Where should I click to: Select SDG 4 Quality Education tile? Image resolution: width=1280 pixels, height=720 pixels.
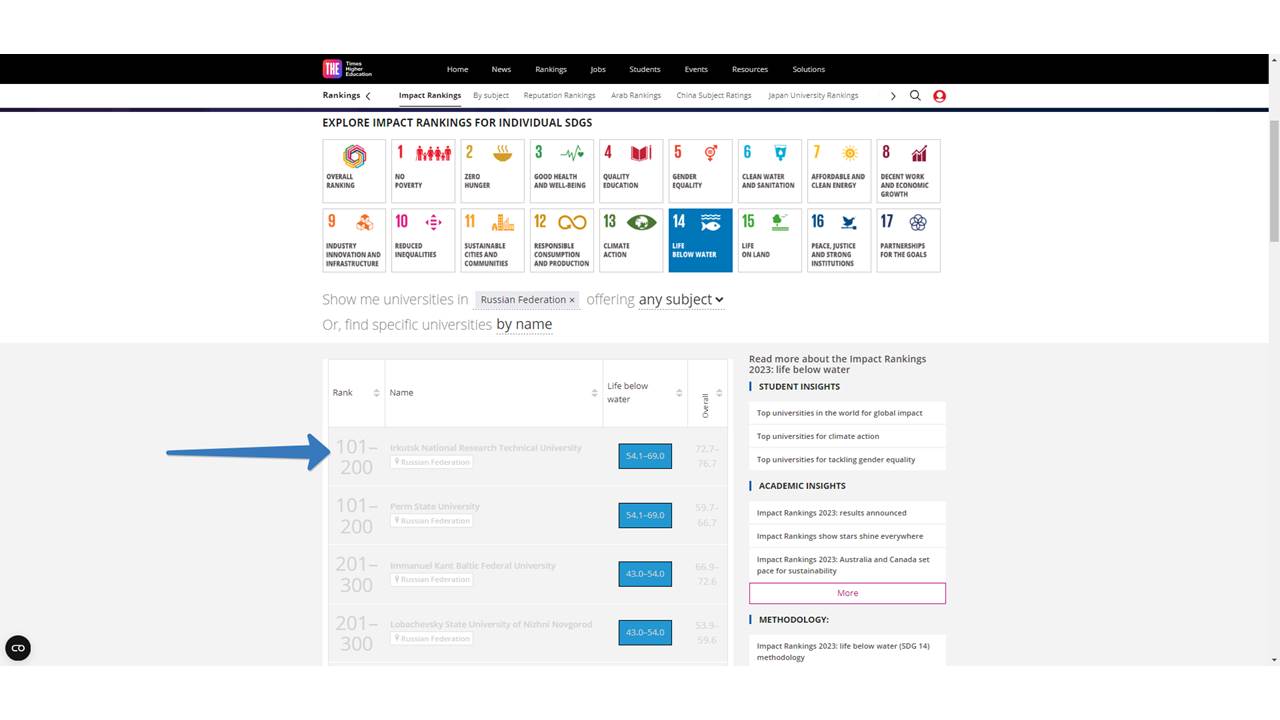click(631, 171)
